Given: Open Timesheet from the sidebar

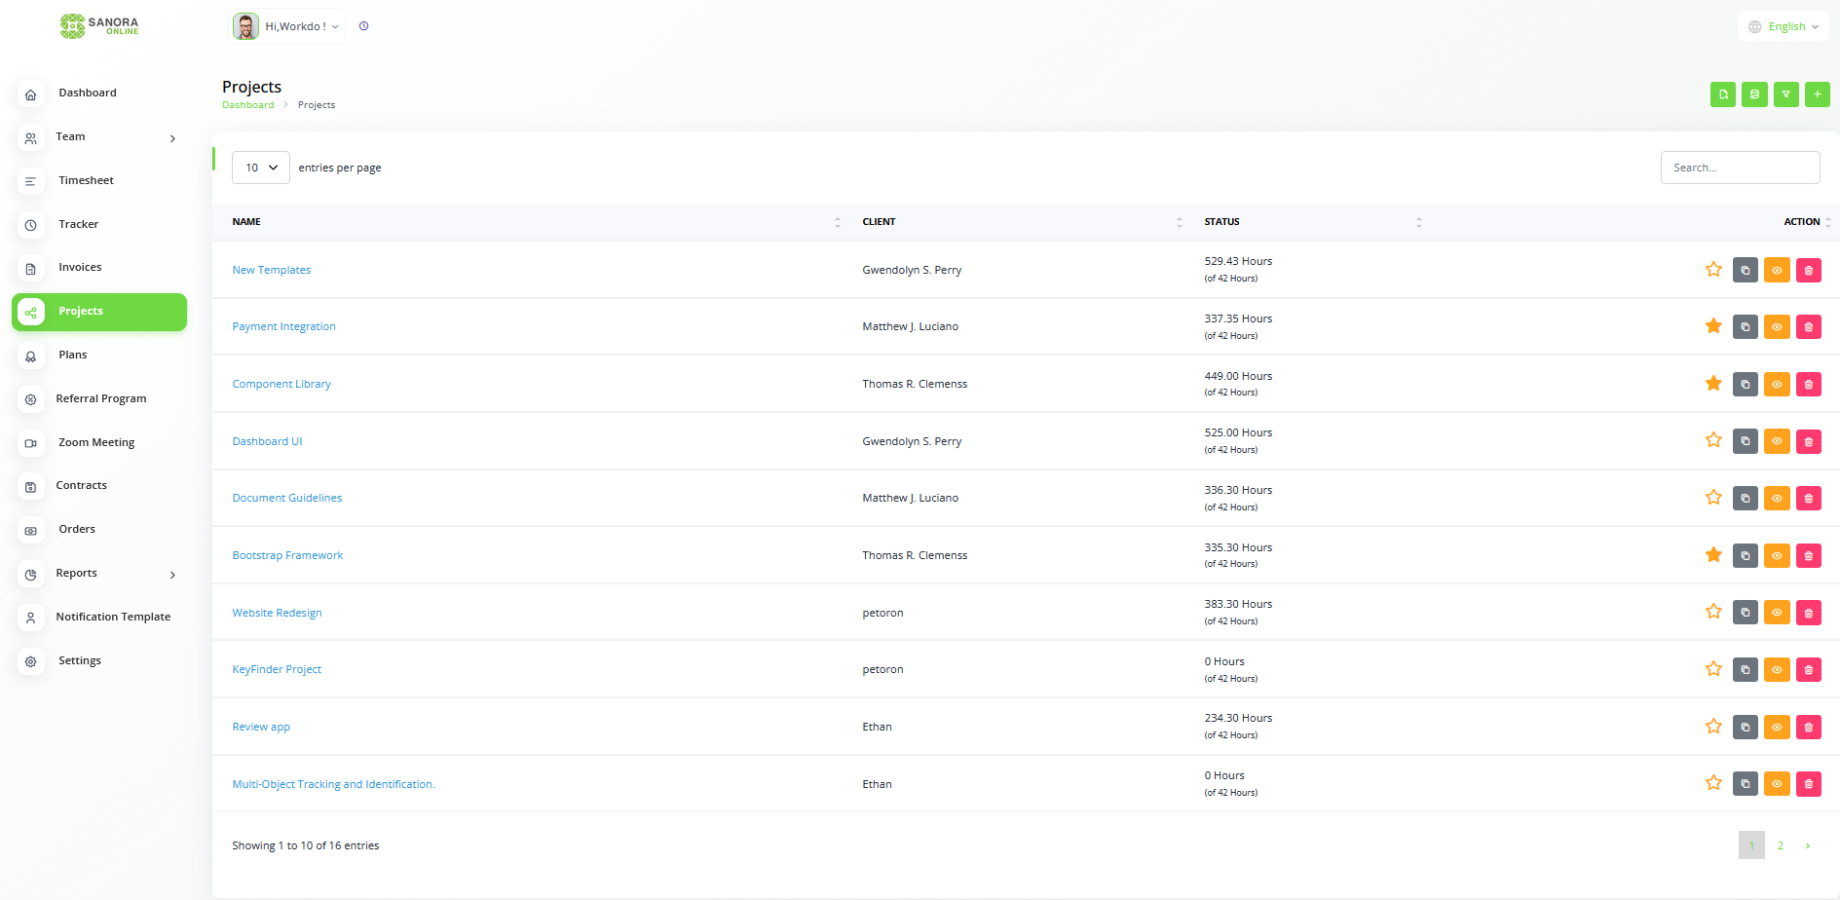Looking at the screenshot, I should [x=86, y=181].
